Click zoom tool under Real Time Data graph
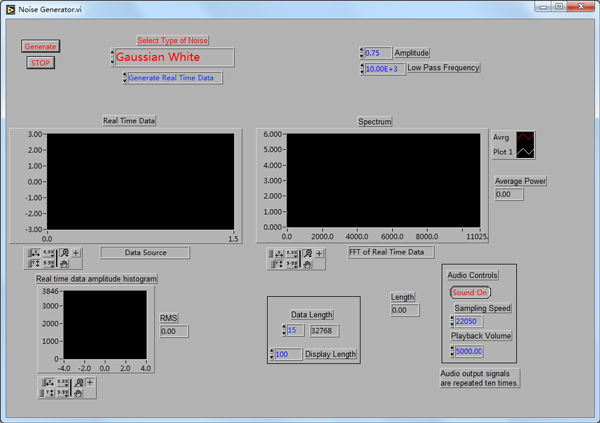The width and height of the screenshot is (600, 423). tap(63, 252)
